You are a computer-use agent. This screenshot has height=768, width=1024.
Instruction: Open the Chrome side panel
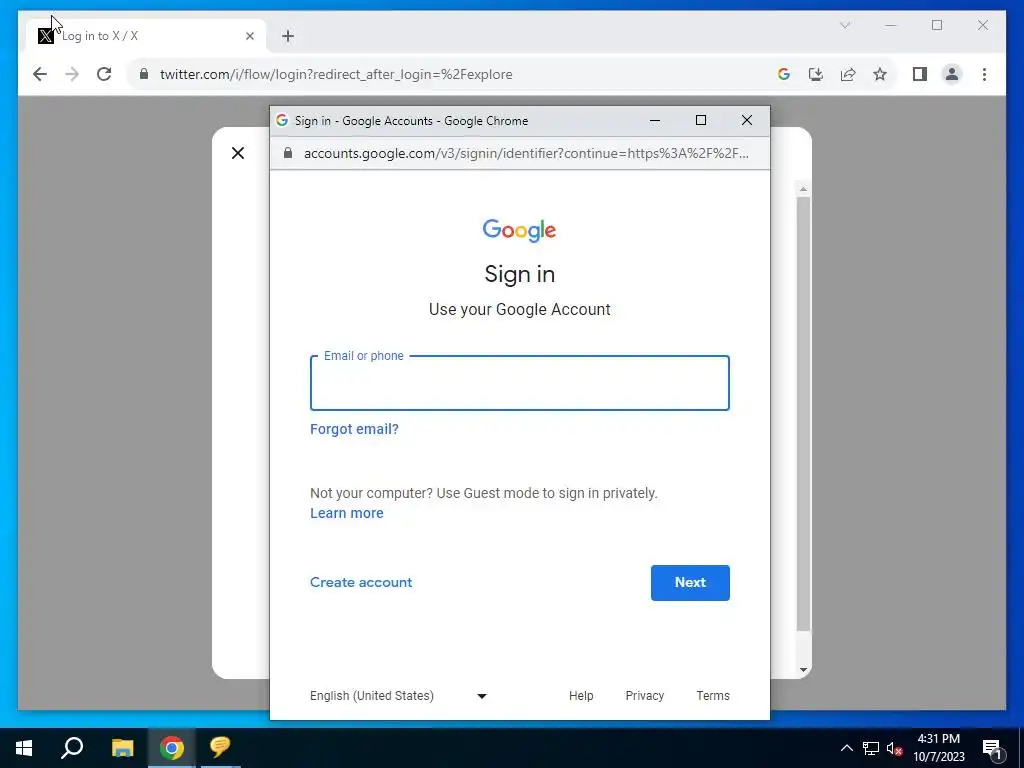(x=920, y=74)
